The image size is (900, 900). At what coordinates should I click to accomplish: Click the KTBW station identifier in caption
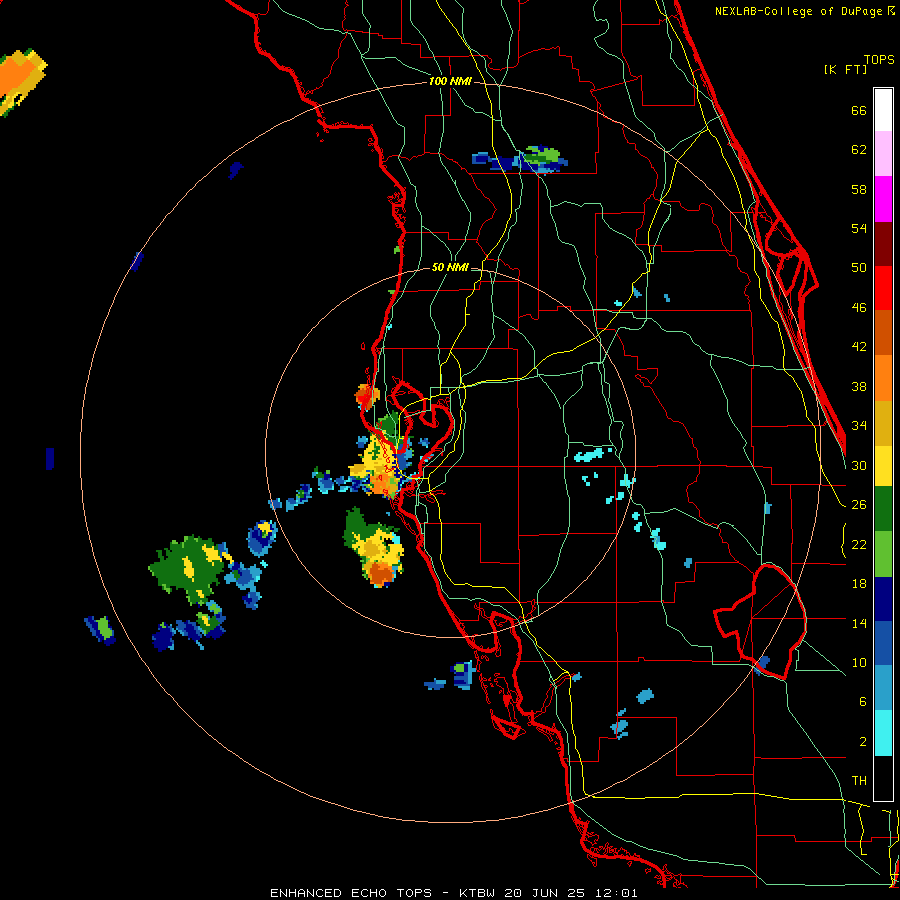[x=476, y=893]
